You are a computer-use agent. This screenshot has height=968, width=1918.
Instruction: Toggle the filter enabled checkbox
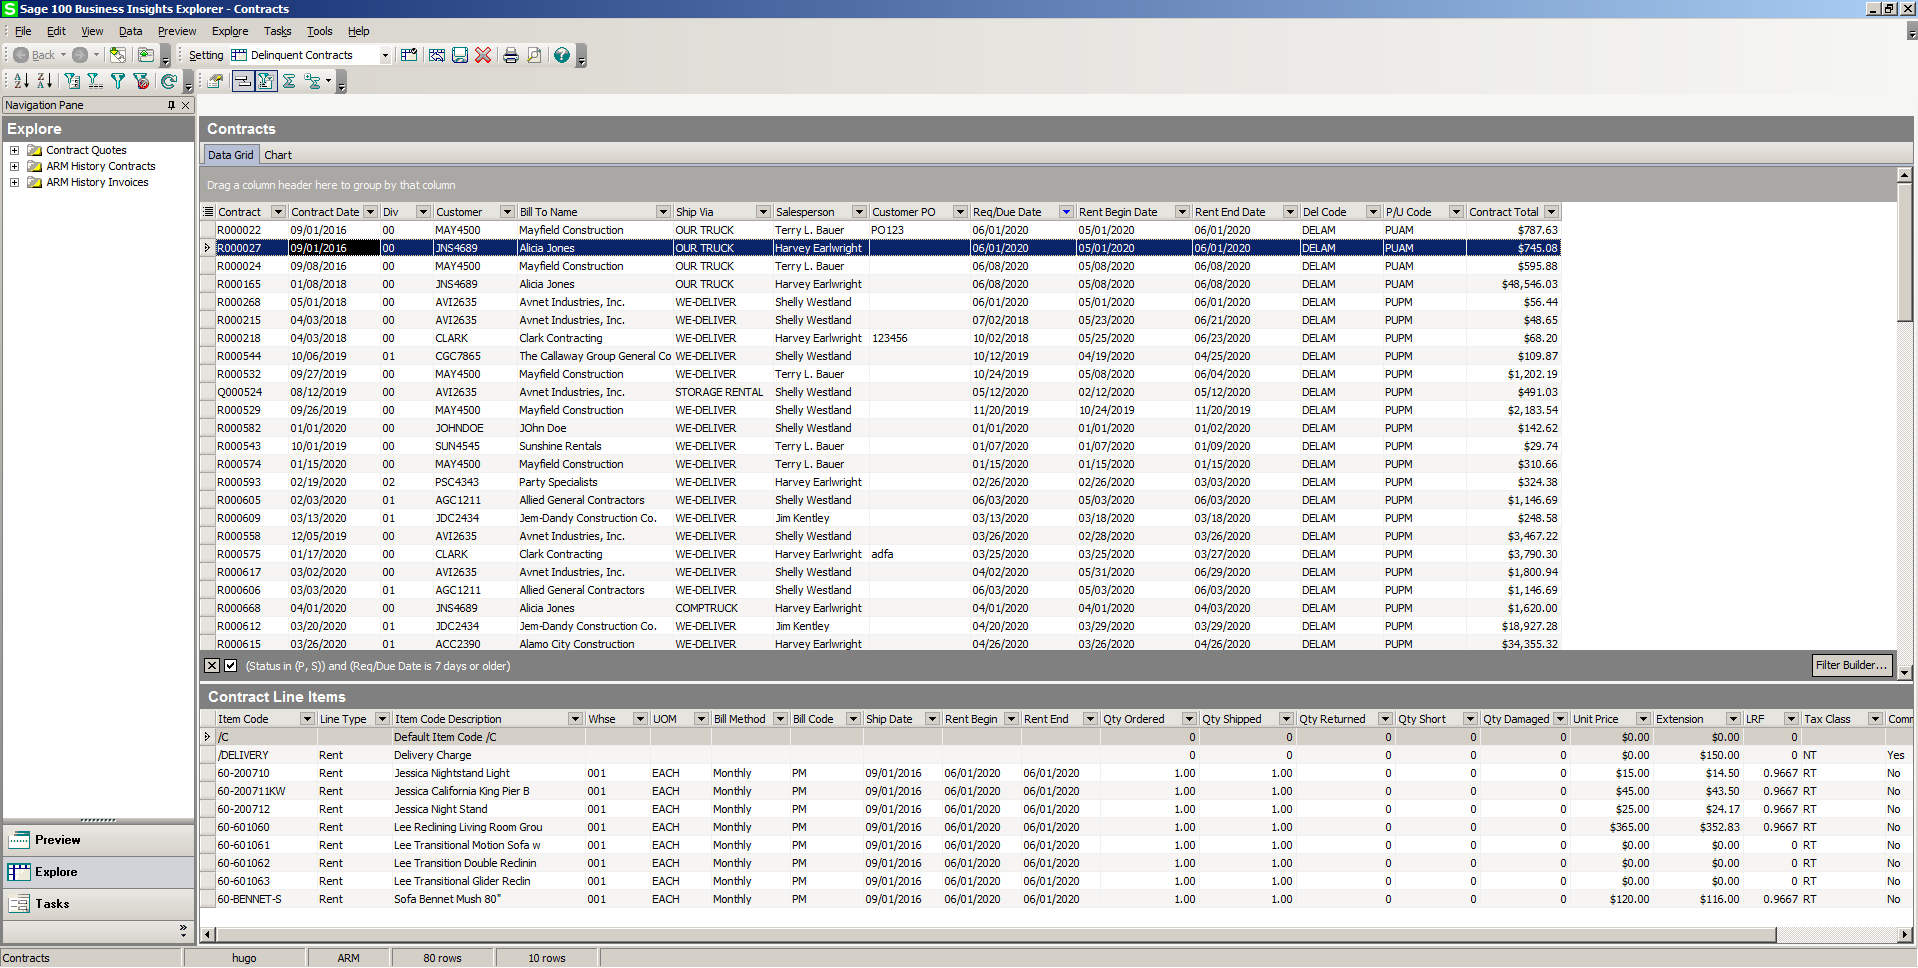(231, 666)
